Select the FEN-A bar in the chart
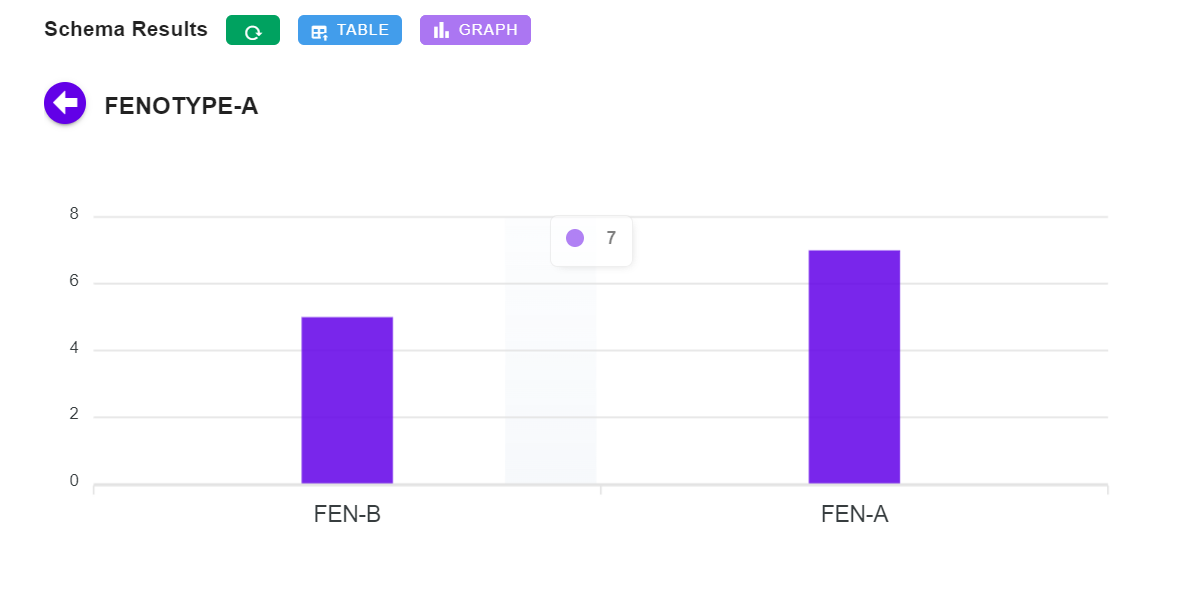Viewport: 1192px width, 590px height. pos(854,367)
